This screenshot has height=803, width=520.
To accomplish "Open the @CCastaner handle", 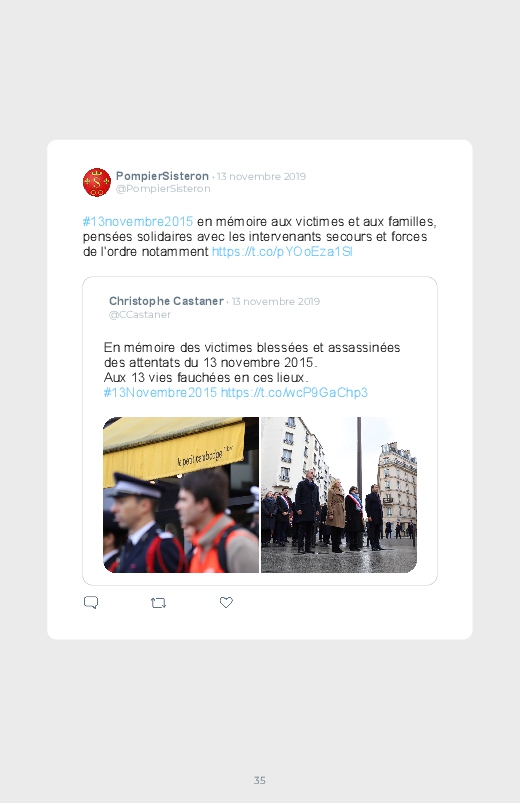I will click(140, 314).
